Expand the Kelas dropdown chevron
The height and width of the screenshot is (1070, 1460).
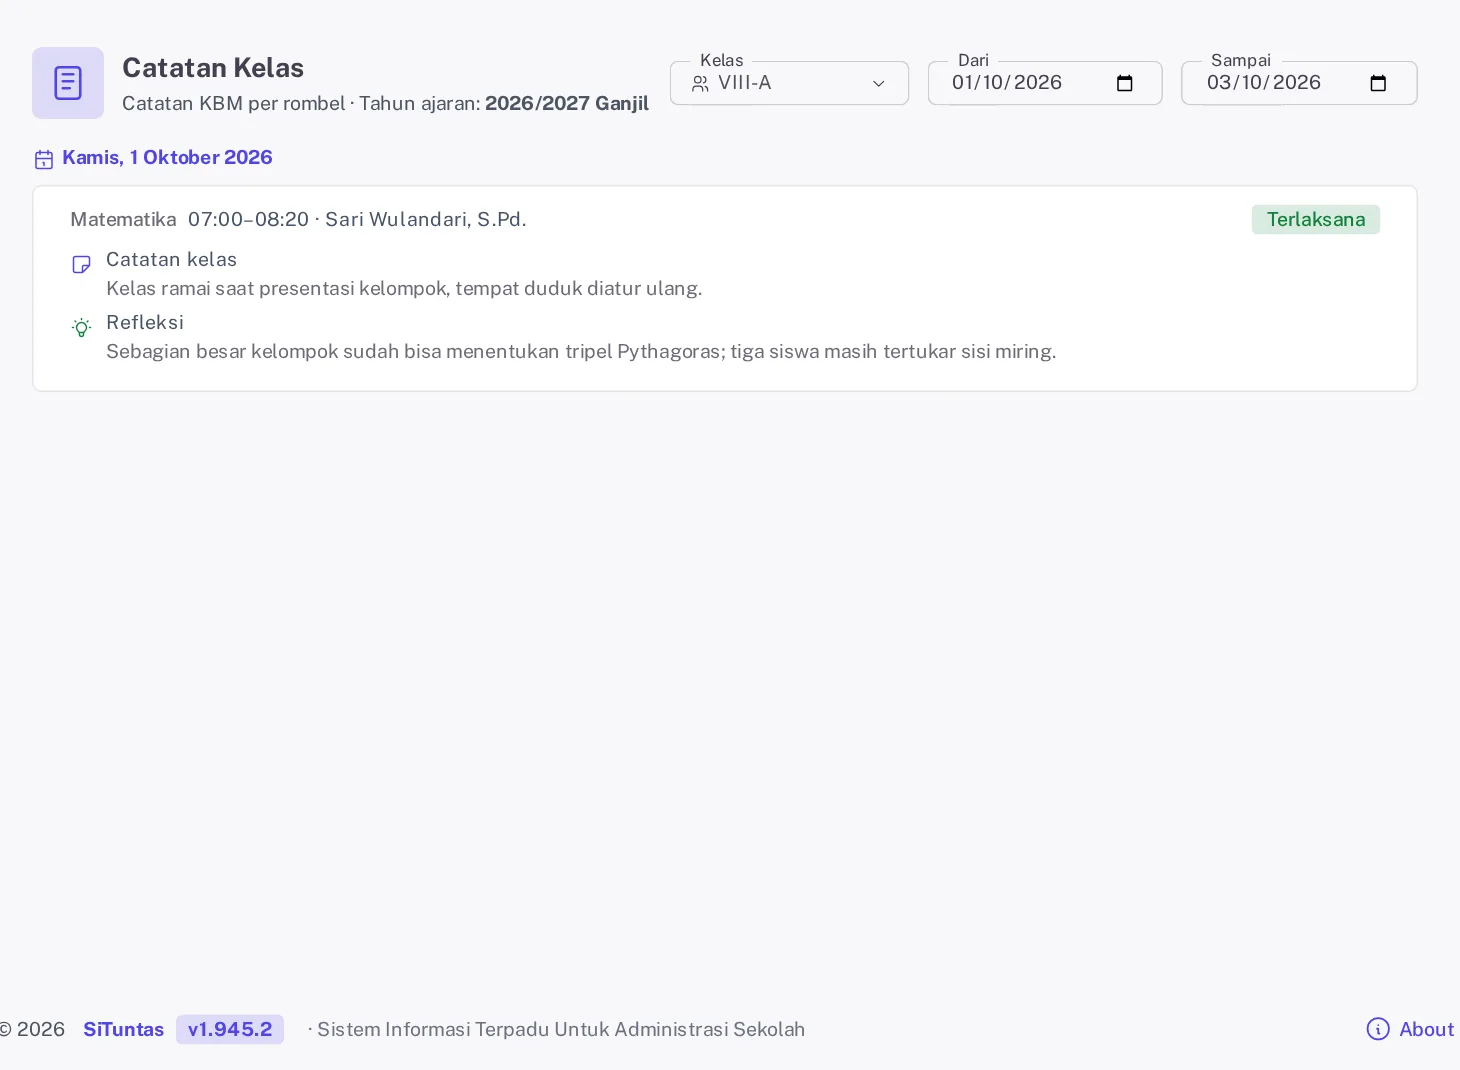click(879, 84)
